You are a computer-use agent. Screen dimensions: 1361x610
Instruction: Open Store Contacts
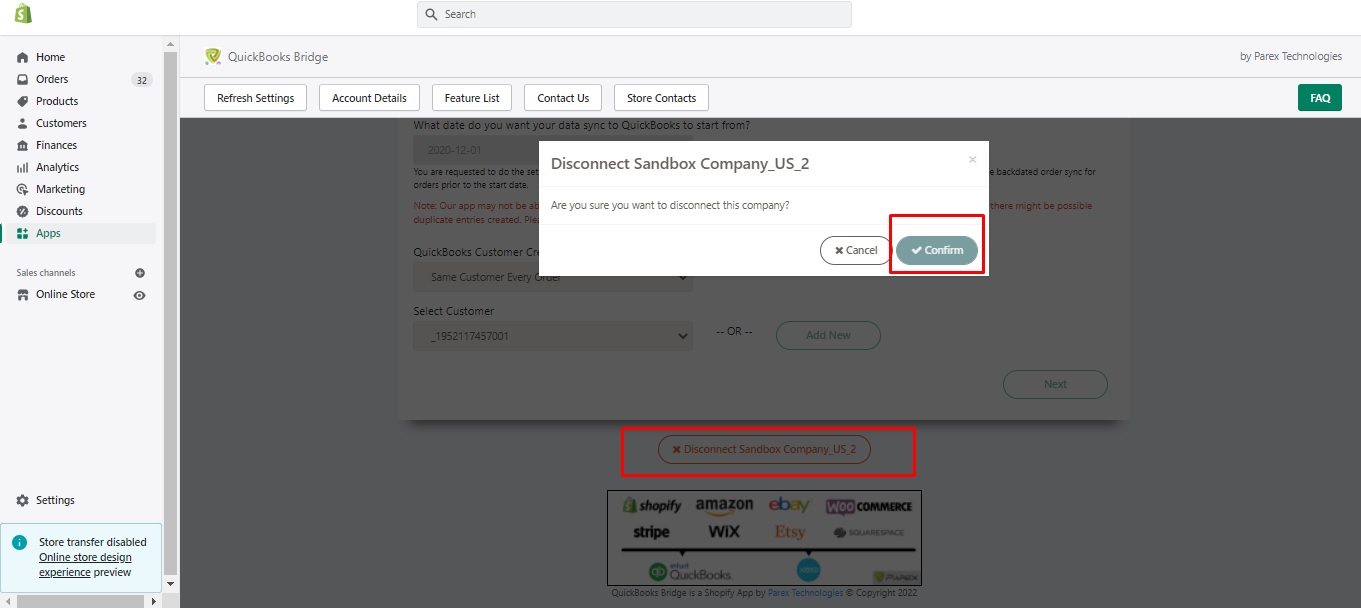tap(661, 98)
